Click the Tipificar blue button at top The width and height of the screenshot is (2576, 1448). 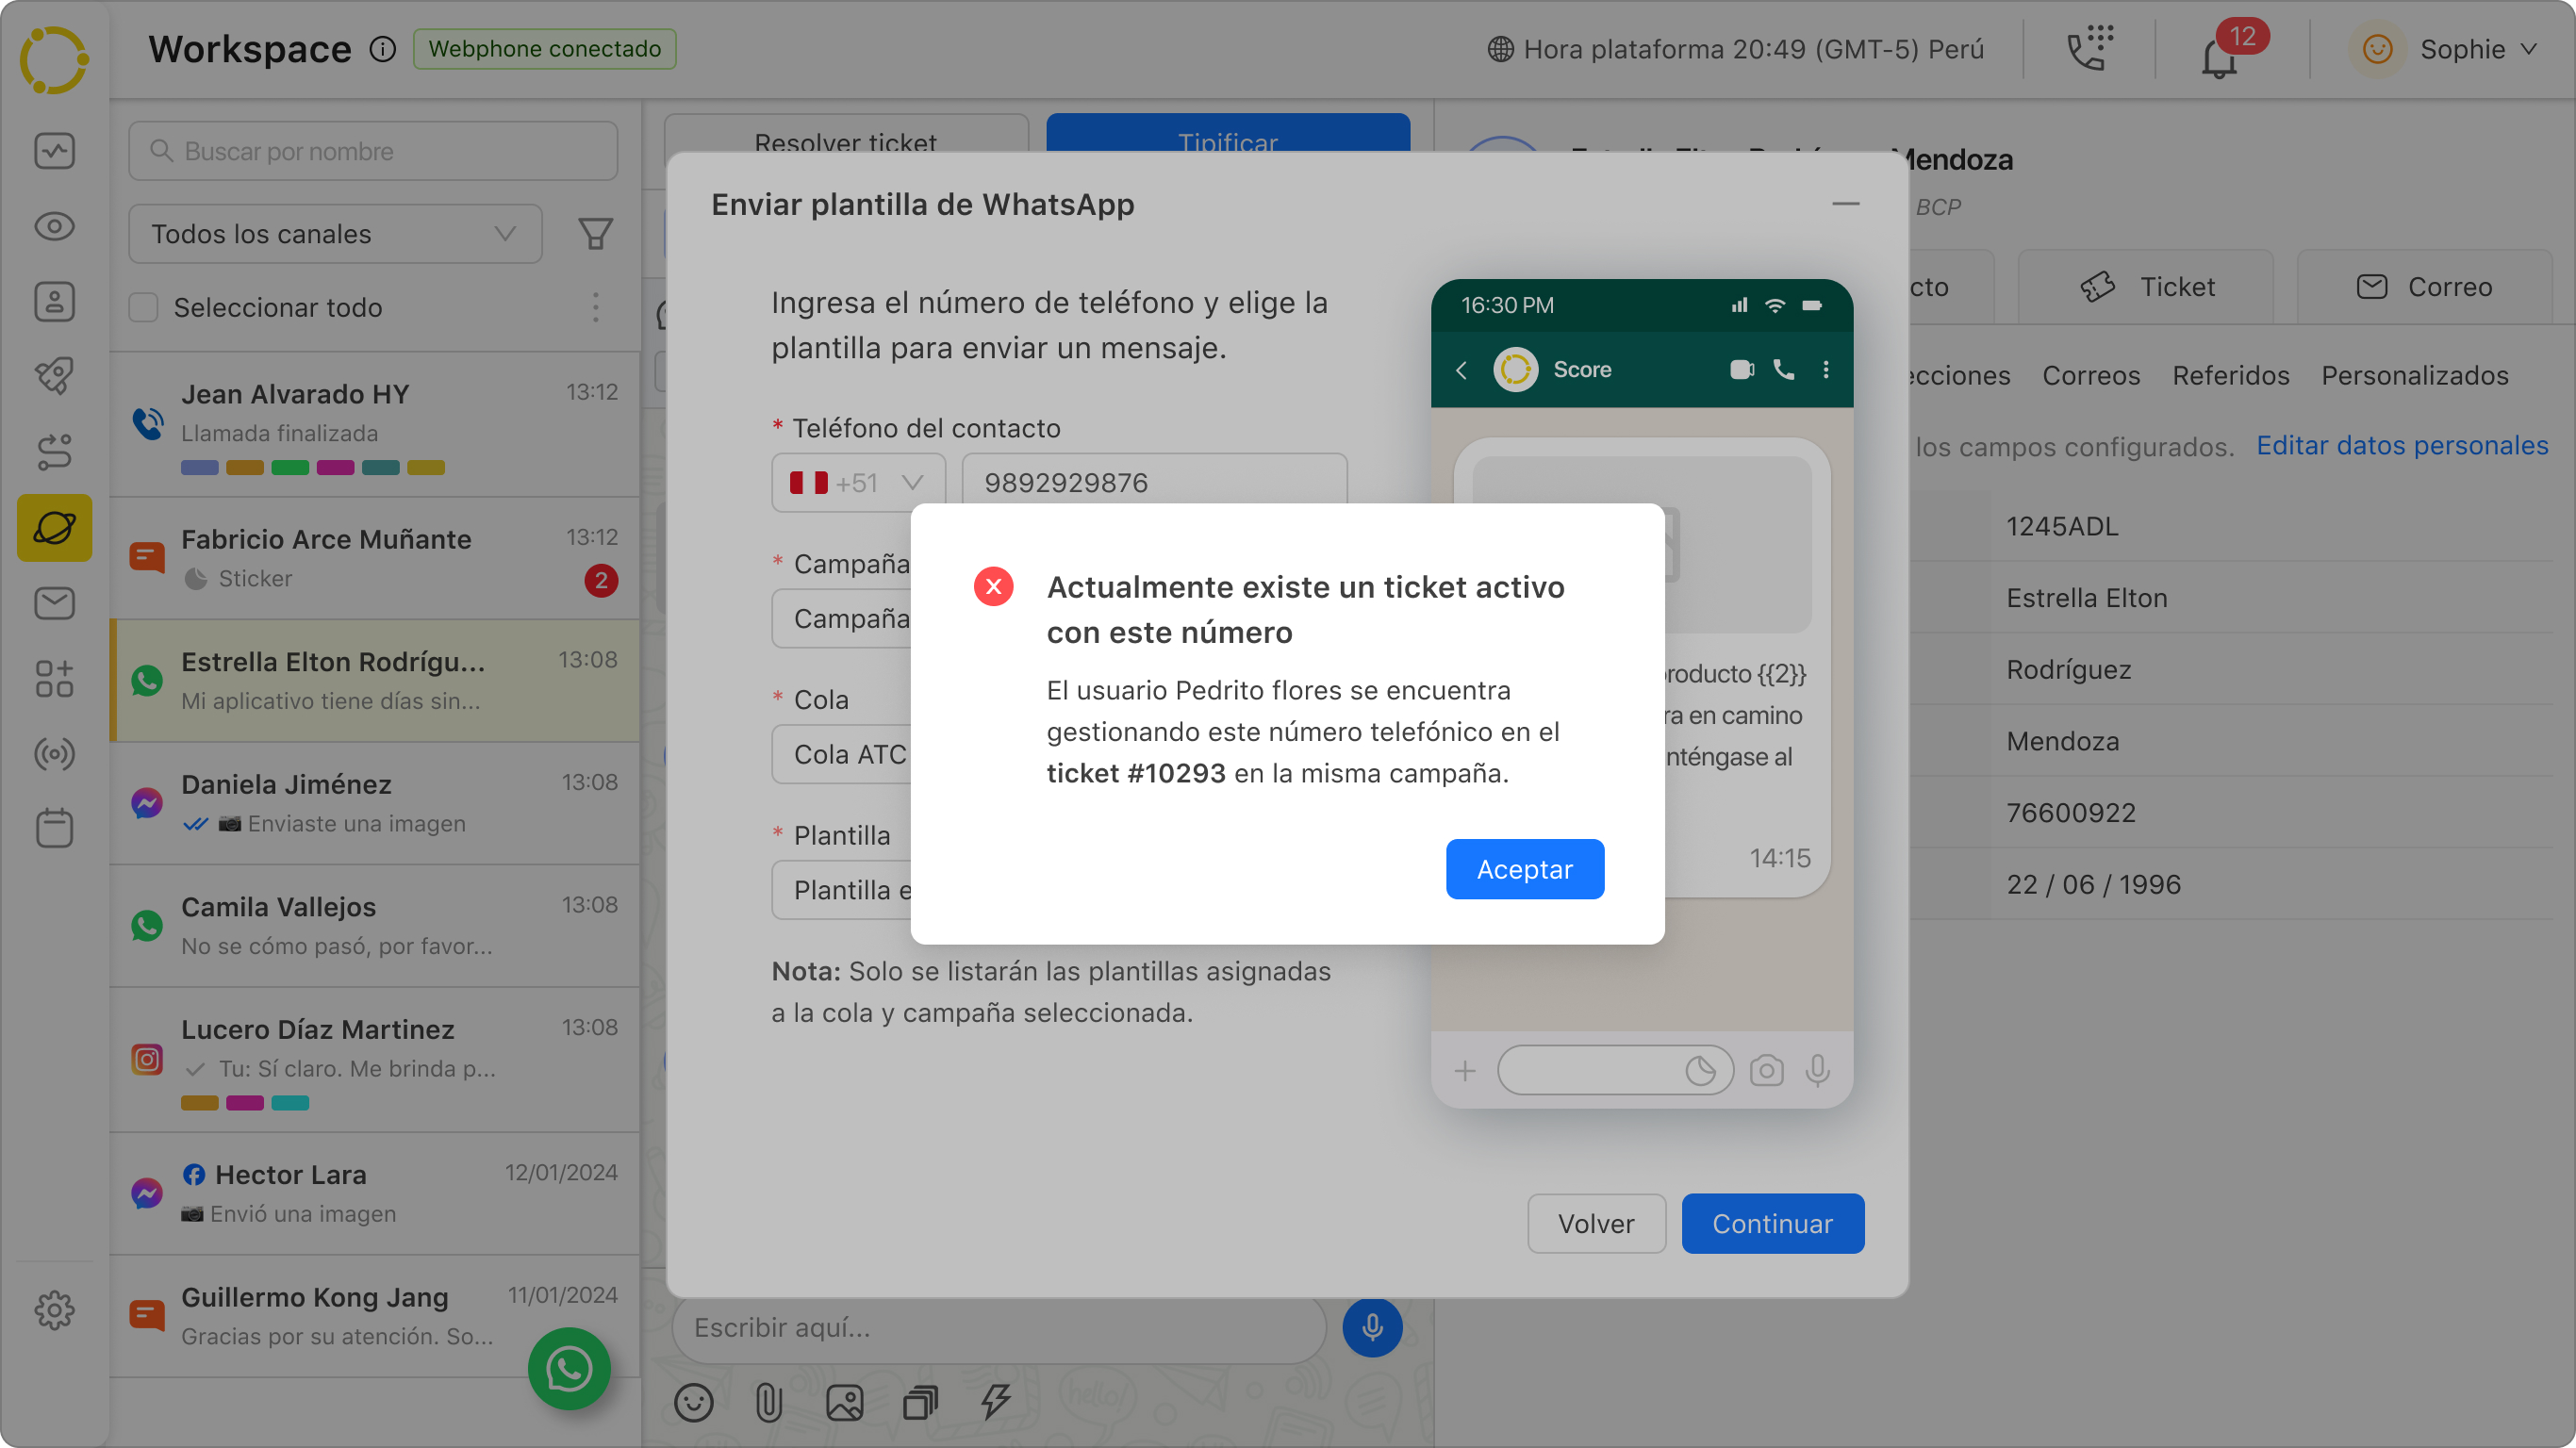coord(1230,143)
